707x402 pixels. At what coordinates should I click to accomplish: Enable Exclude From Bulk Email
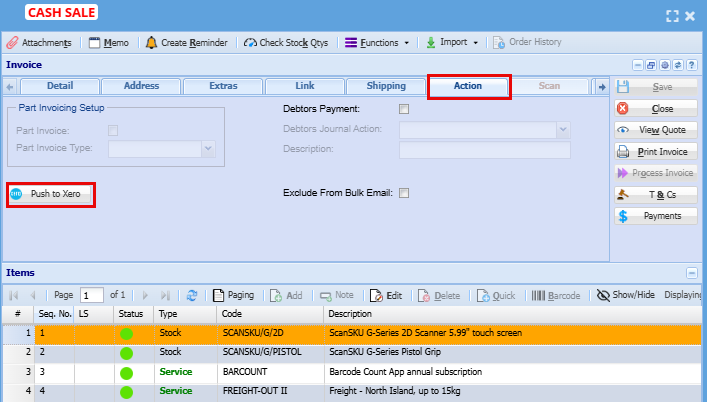click(404, 193)
